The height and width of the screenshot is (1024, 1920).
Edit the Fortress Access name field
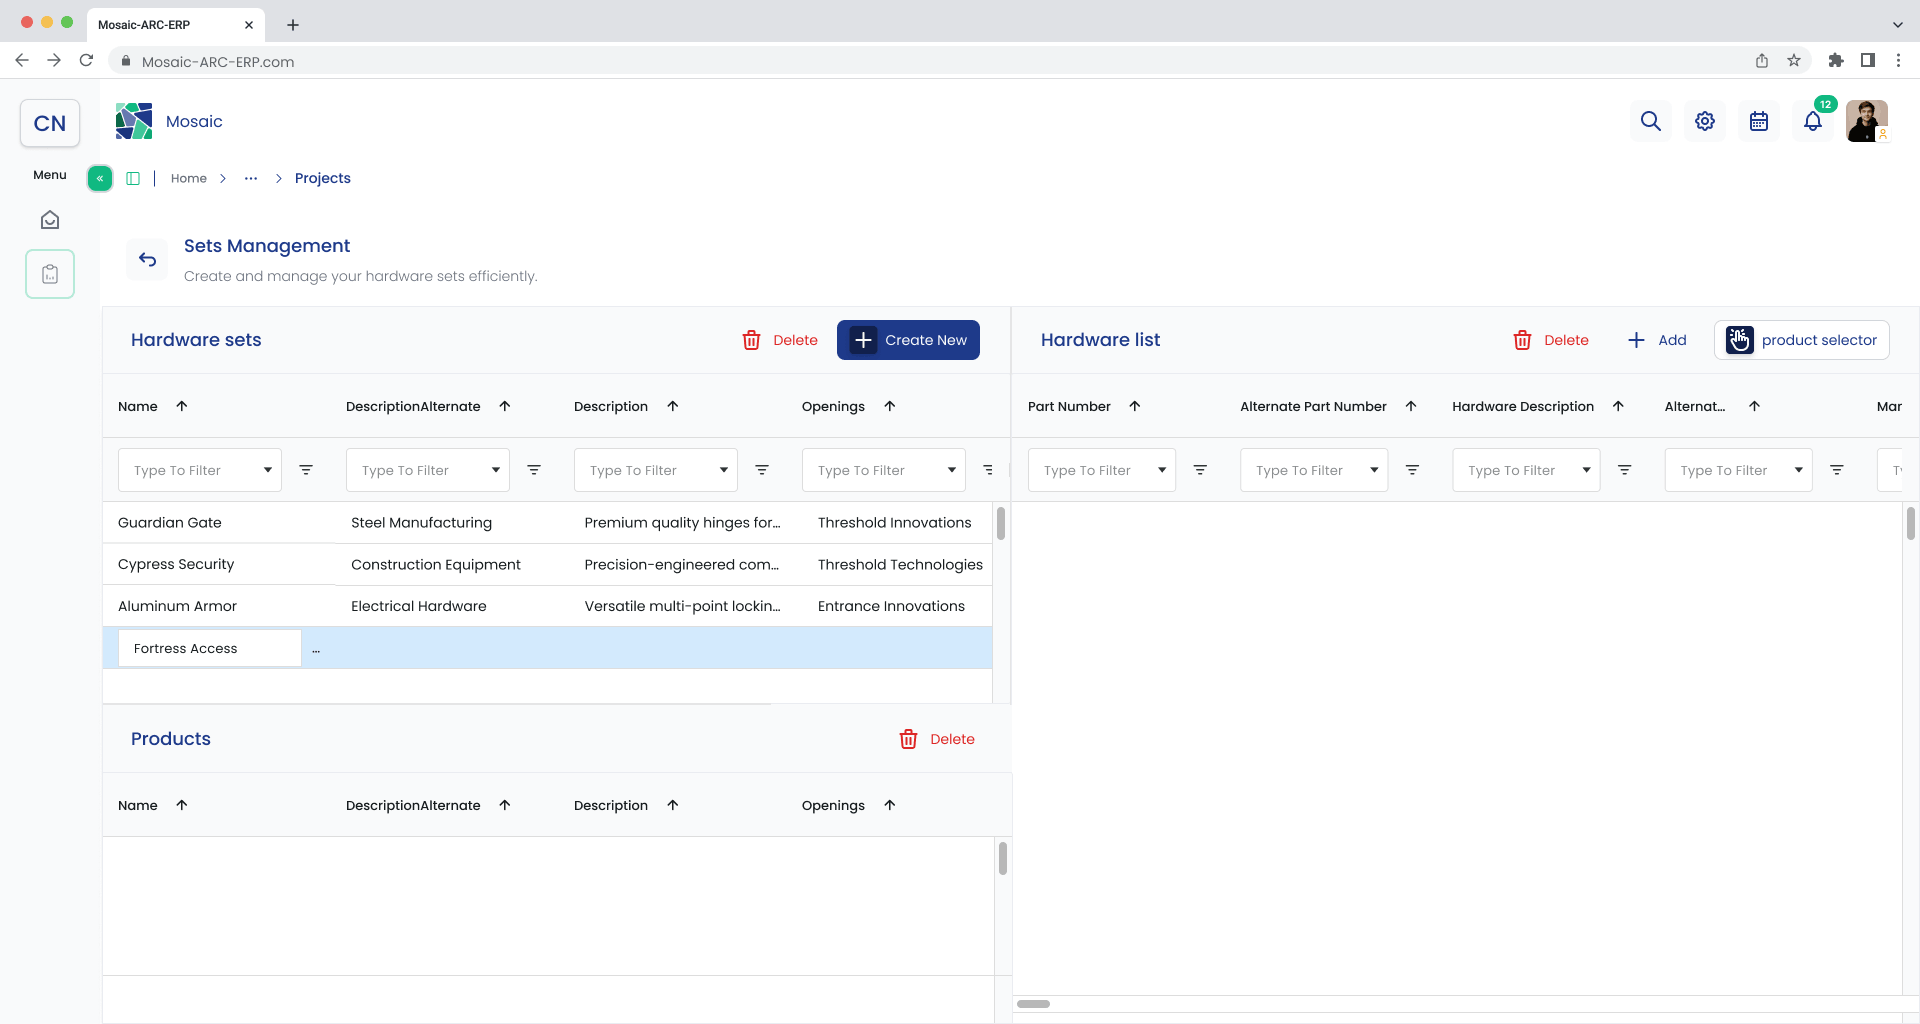(x=210, y=648)
